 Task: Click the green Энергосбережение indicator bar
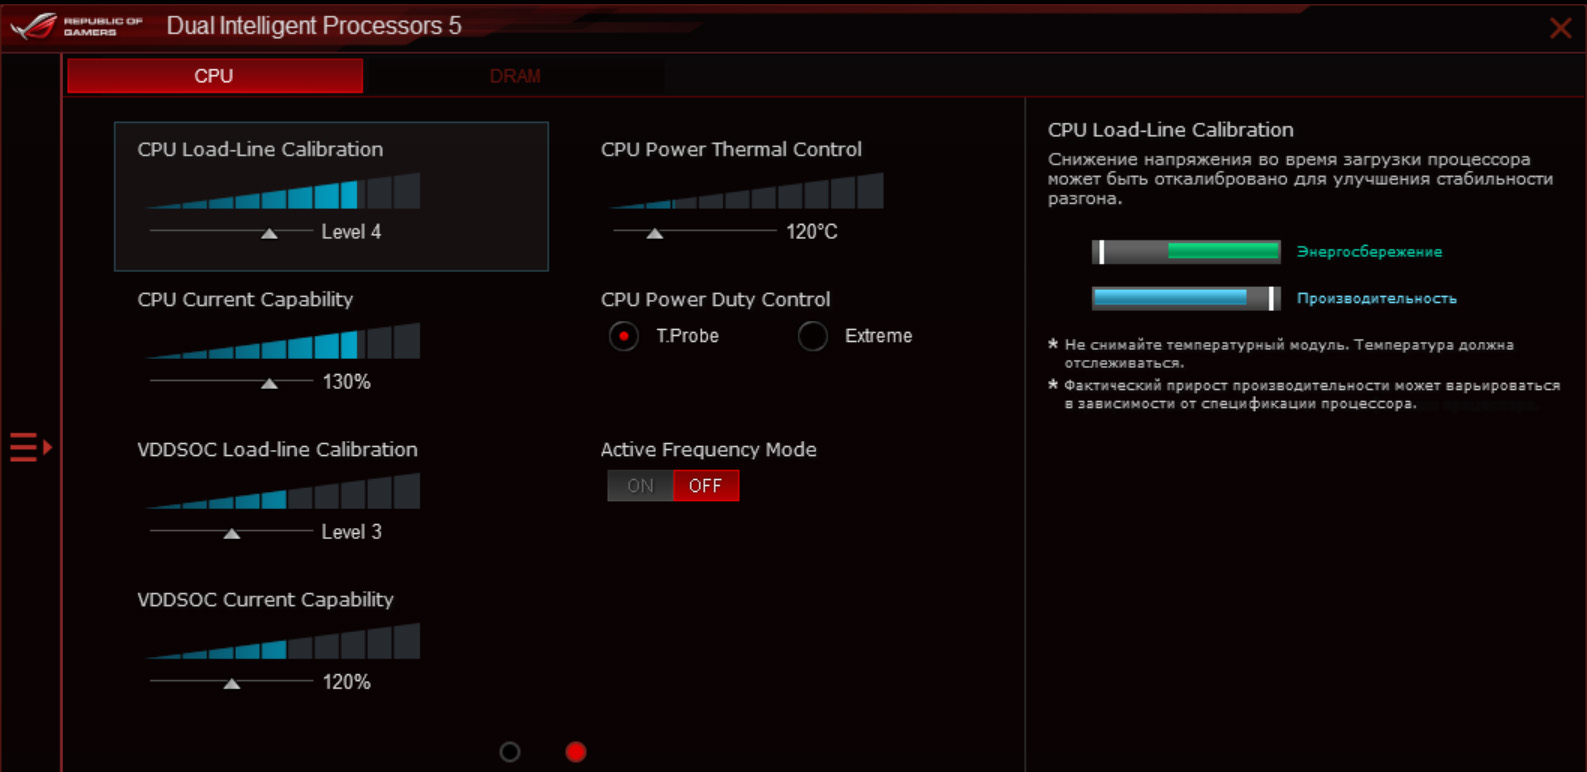(1186, 252)
